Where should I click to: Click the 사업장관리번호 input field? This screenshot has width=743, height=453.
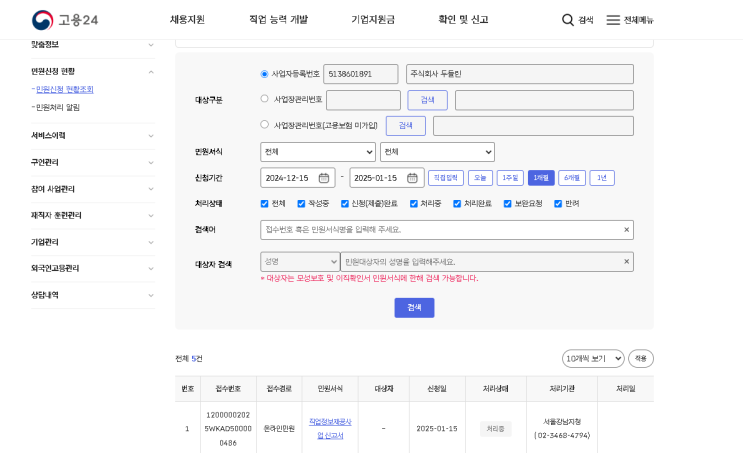click(x=363, y=100)
